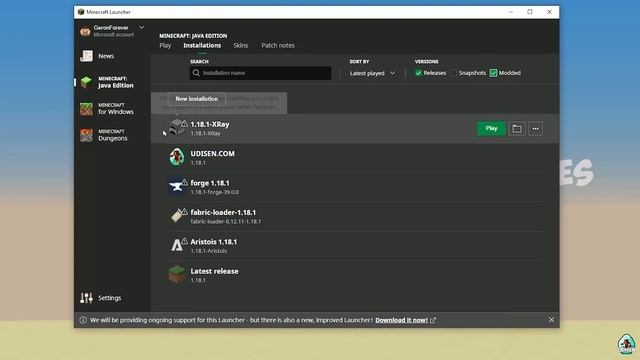Click the UDISEN.COM installation icon
Image resolution: width=640 pixels, height=360 pixels.
click(x=177, y=157)
